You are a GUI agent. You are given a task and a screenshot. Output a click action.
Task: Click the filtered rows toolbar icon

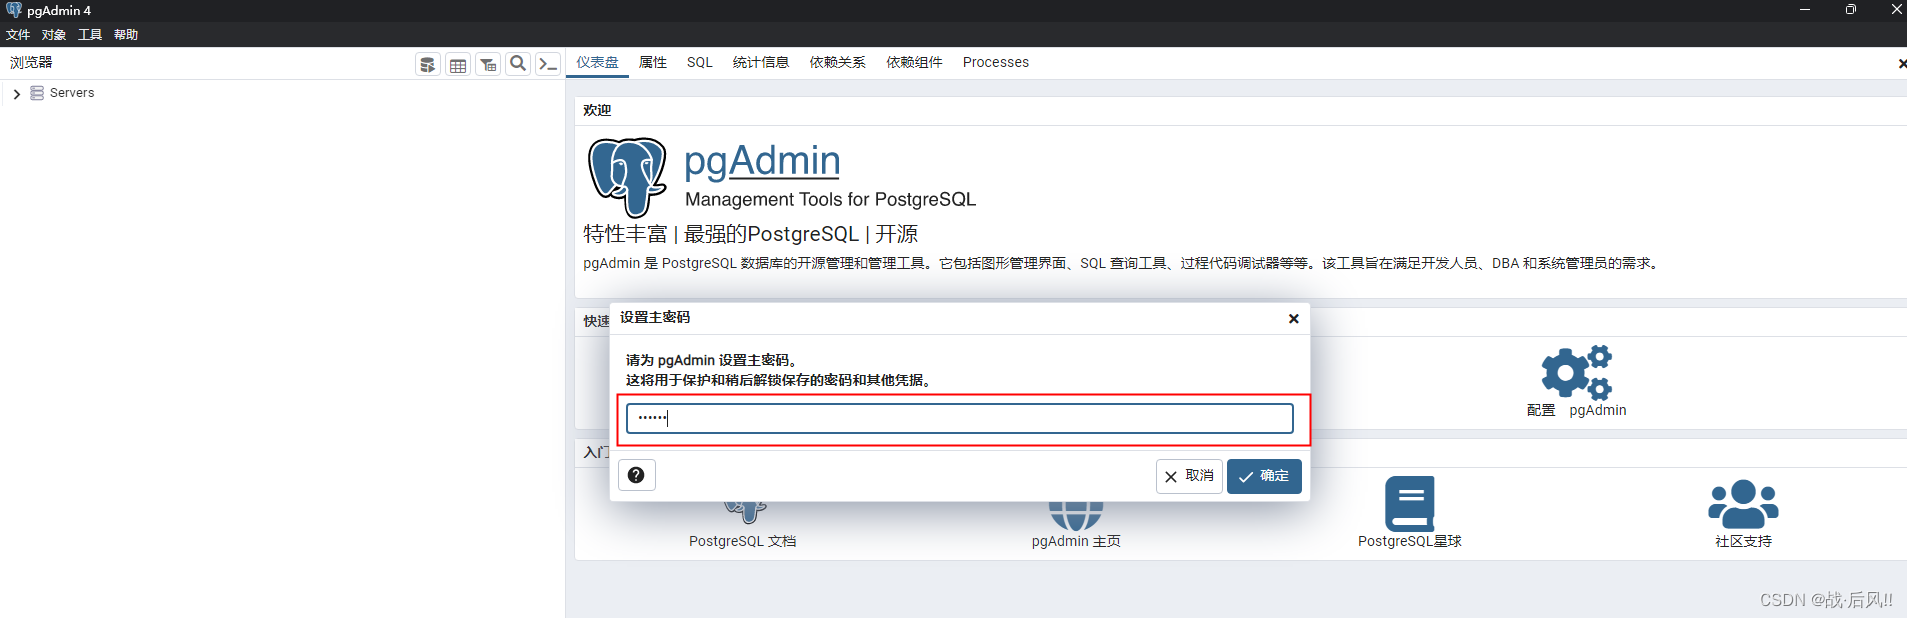tap(488, 64)
